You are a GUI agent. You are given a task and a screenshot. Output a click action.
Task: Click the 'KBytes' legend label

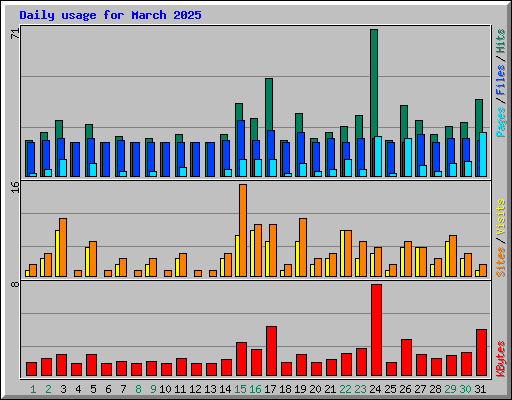tap(501, 359)
